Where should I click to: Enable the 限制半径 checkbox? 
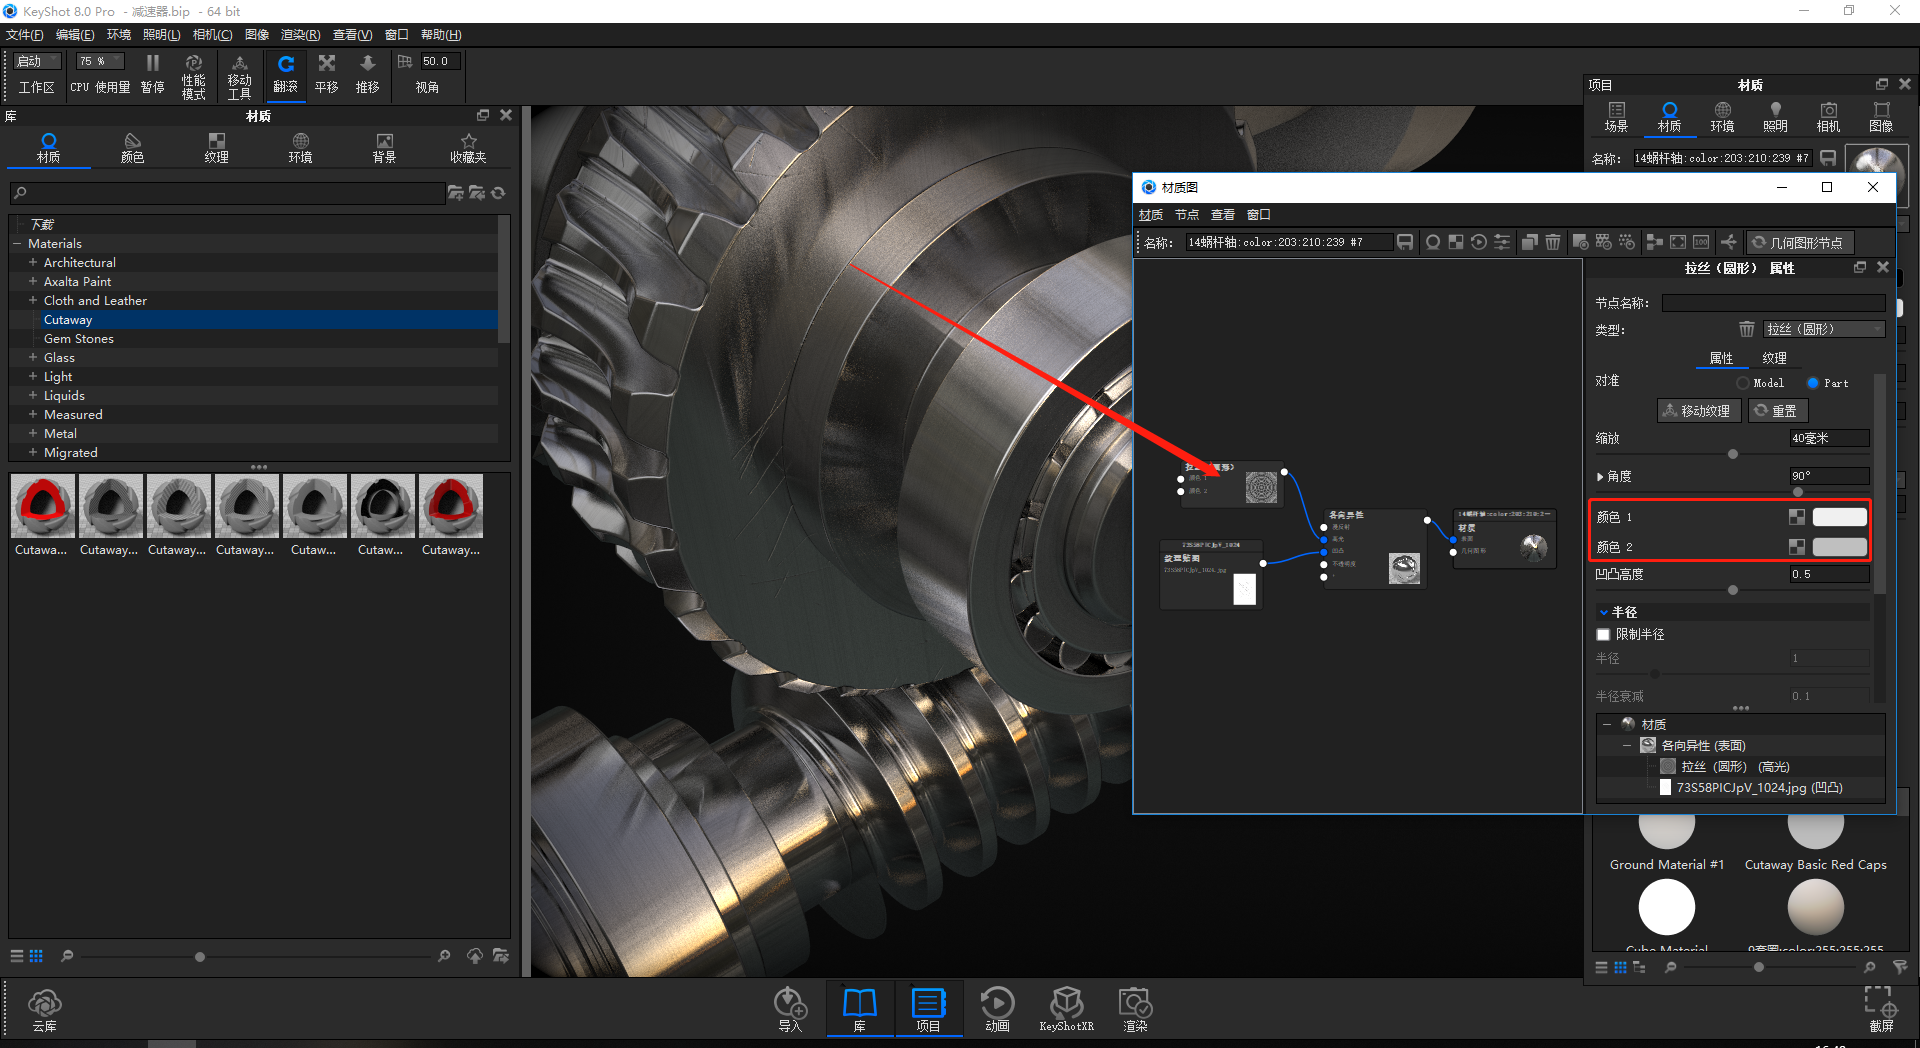[1603, 635]
